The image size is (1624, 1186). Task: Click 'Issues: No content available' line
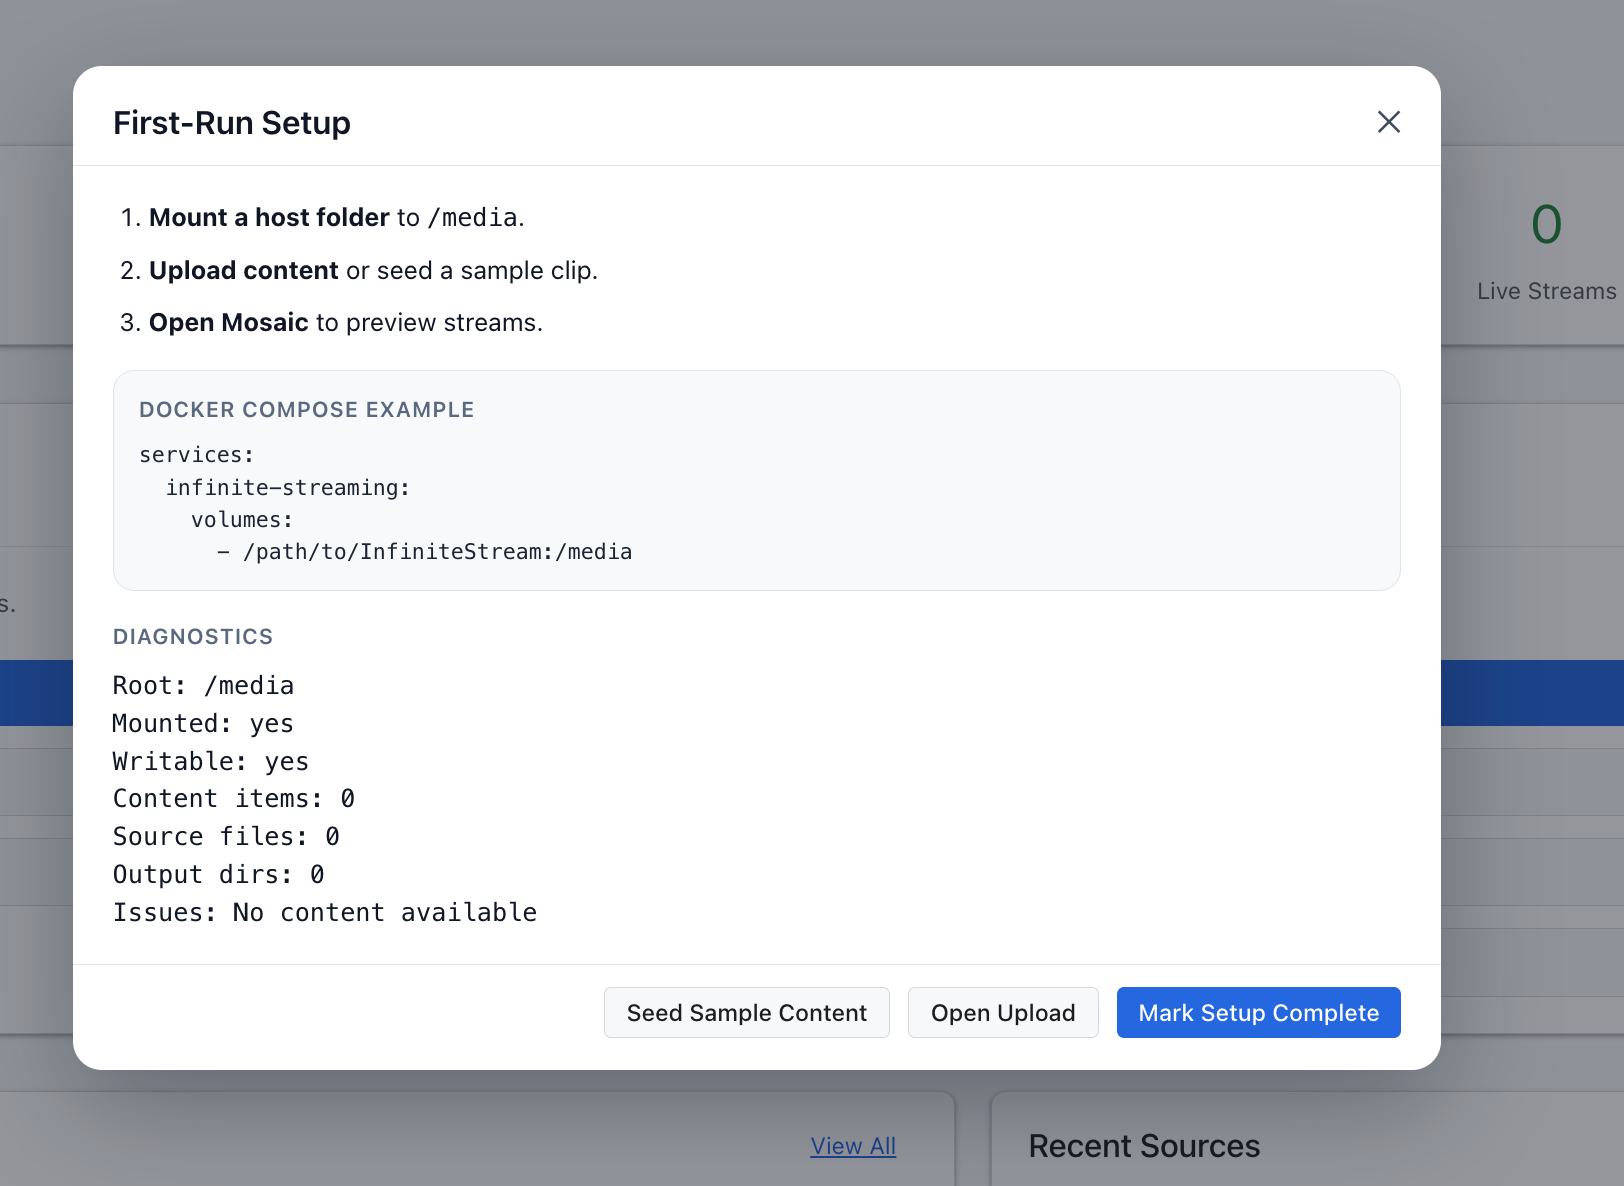tap(325, 913)
